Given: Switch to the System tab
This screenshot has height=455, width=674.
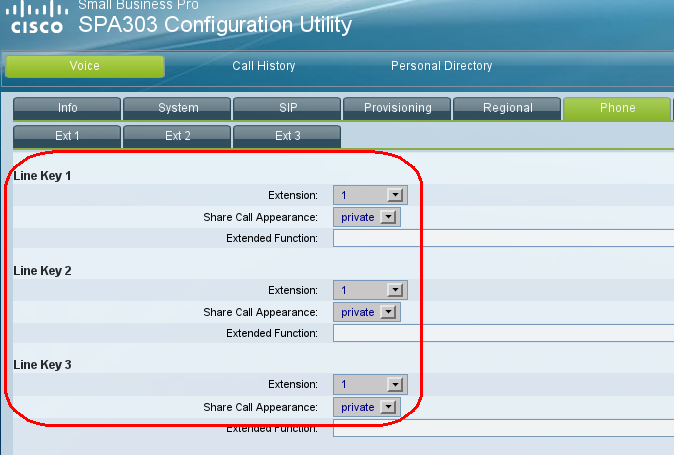Looking at the screenshot, I should [177, 108].
